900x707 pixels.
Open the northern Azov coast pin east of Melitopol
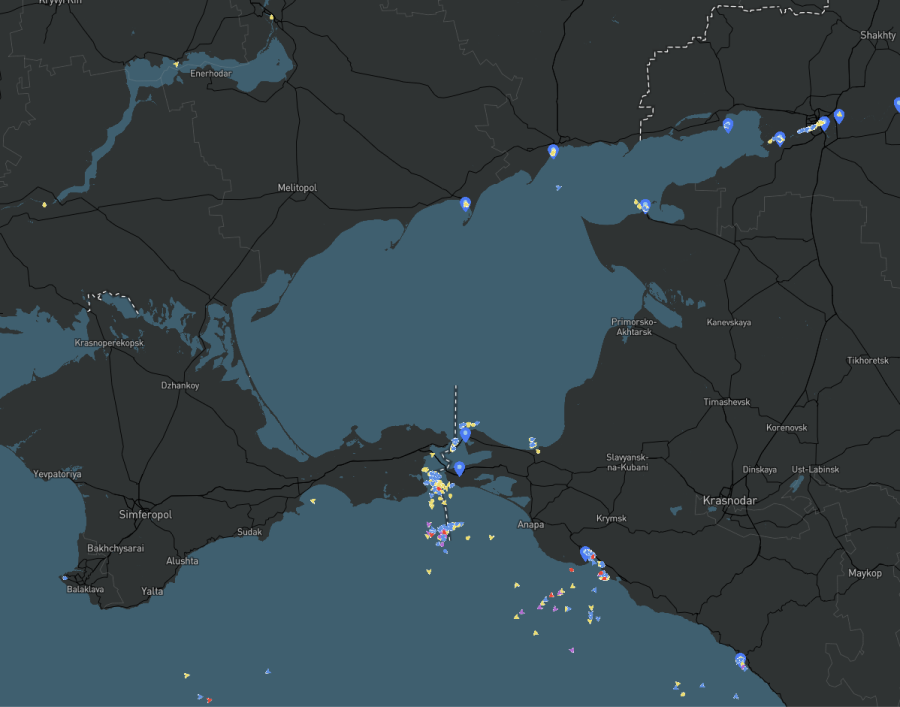tap(552, 151)
